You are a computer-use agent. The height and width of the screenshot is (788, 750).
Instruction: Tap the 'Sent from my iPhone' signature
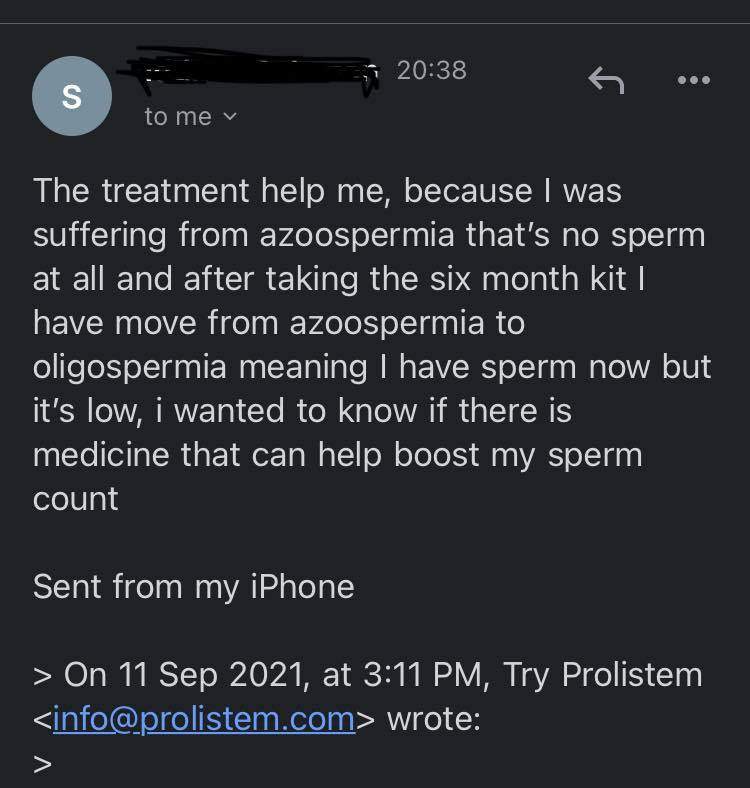[x=193, y=586]
